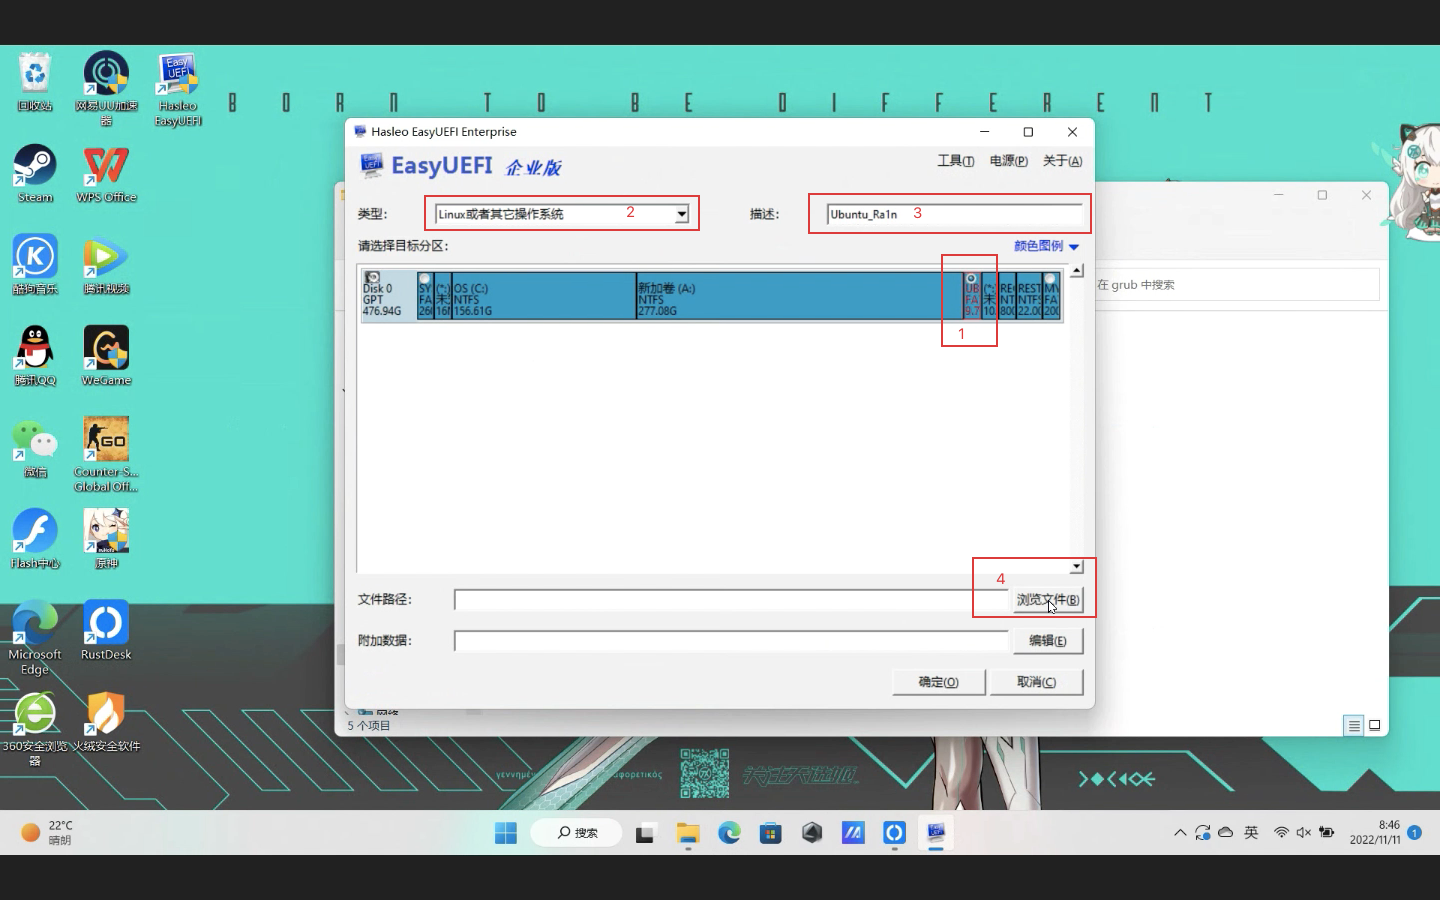Select the SY system partition radio button
Screen dimensions: 1440x900
425,279
